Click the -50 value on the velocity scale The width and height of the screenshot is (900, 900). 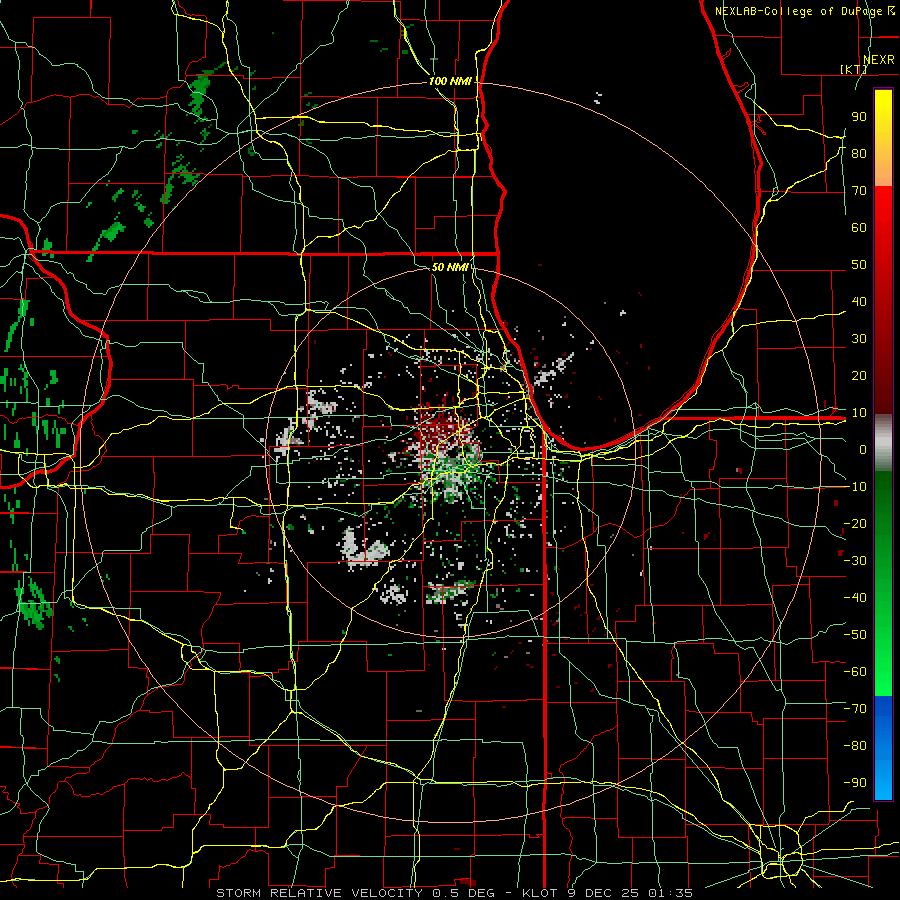[x=855, y=634]
